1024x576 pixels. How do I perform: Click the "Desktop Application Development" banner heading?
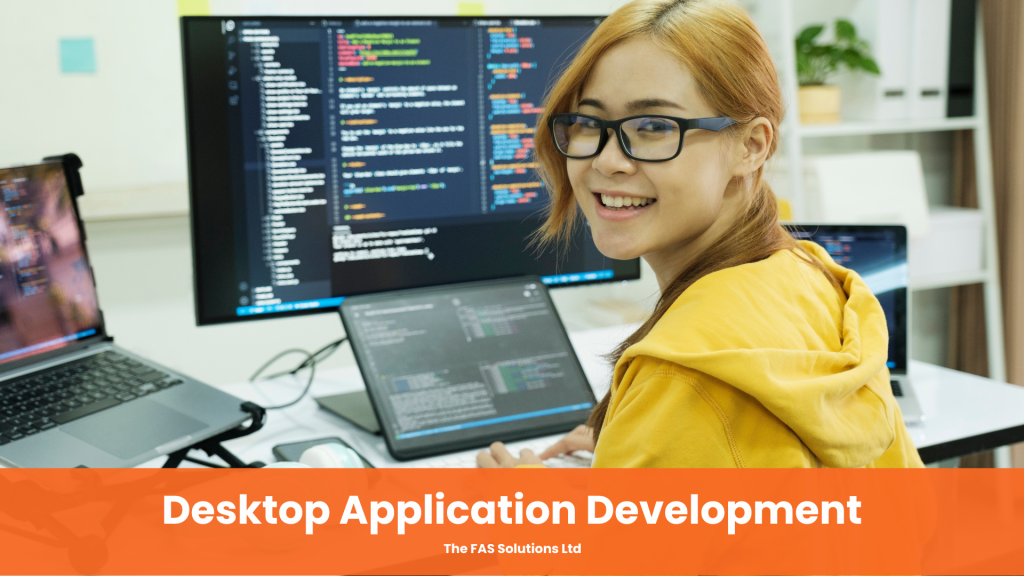click(x=511, y=510)
